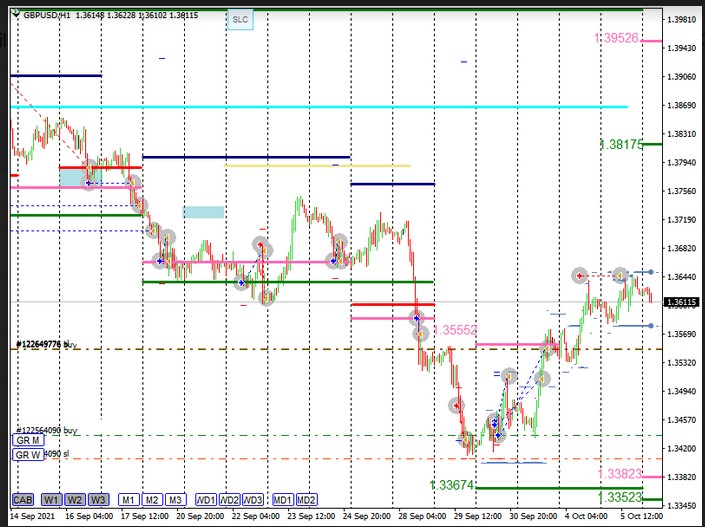The height and width of the screenshot is (527, 705).
Task: Click the 1.38175 green price level label
Action: click(624, 144)
